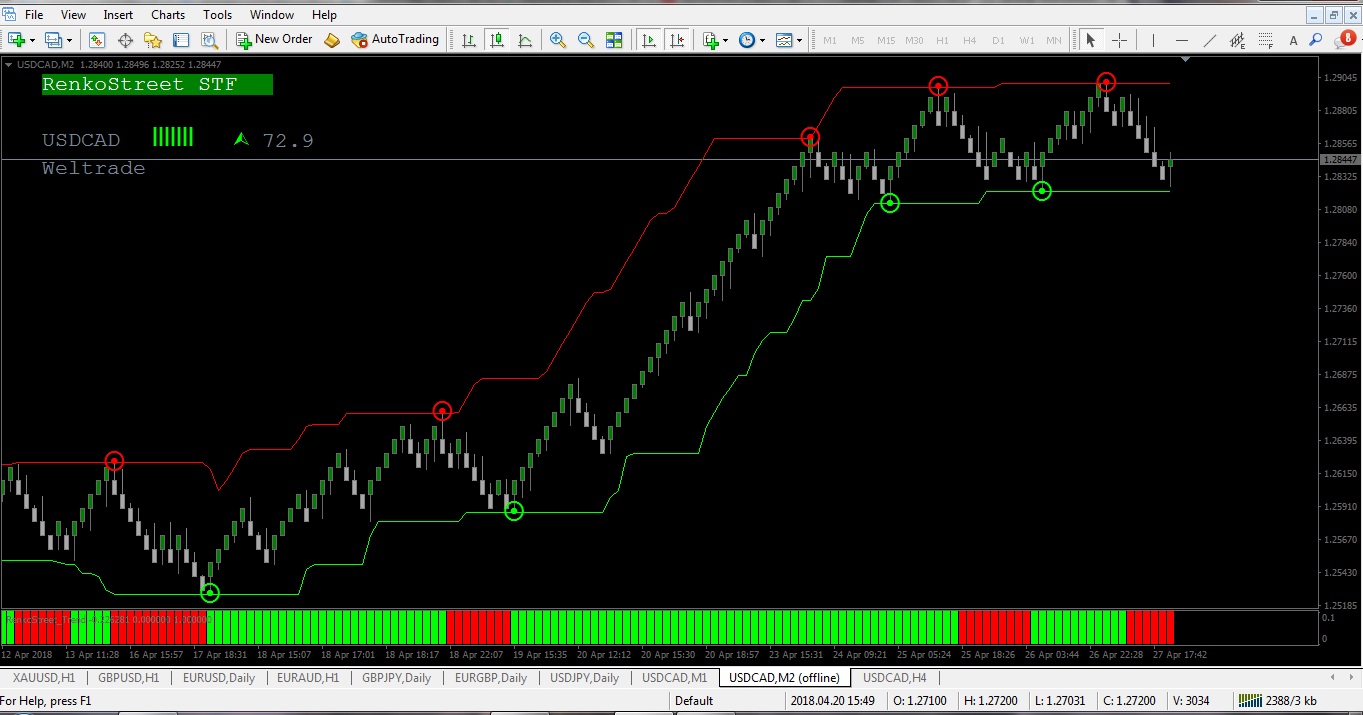This screenshot has width=1363, height=715.
Task: Select the Fibonacci Retracement tool
Action: coord(1266,40)
